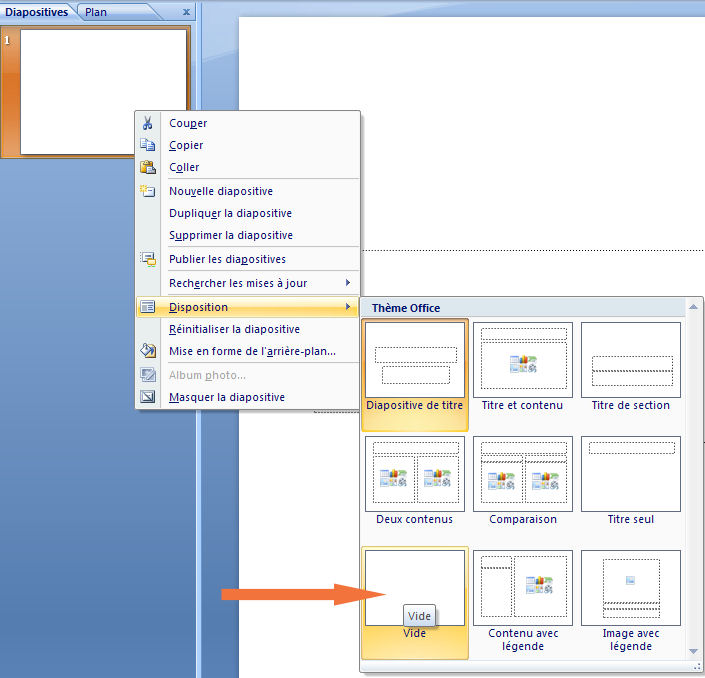Select Supprimer la diapositive
This screenshot has height=678, width=705.
pos(230,235)
